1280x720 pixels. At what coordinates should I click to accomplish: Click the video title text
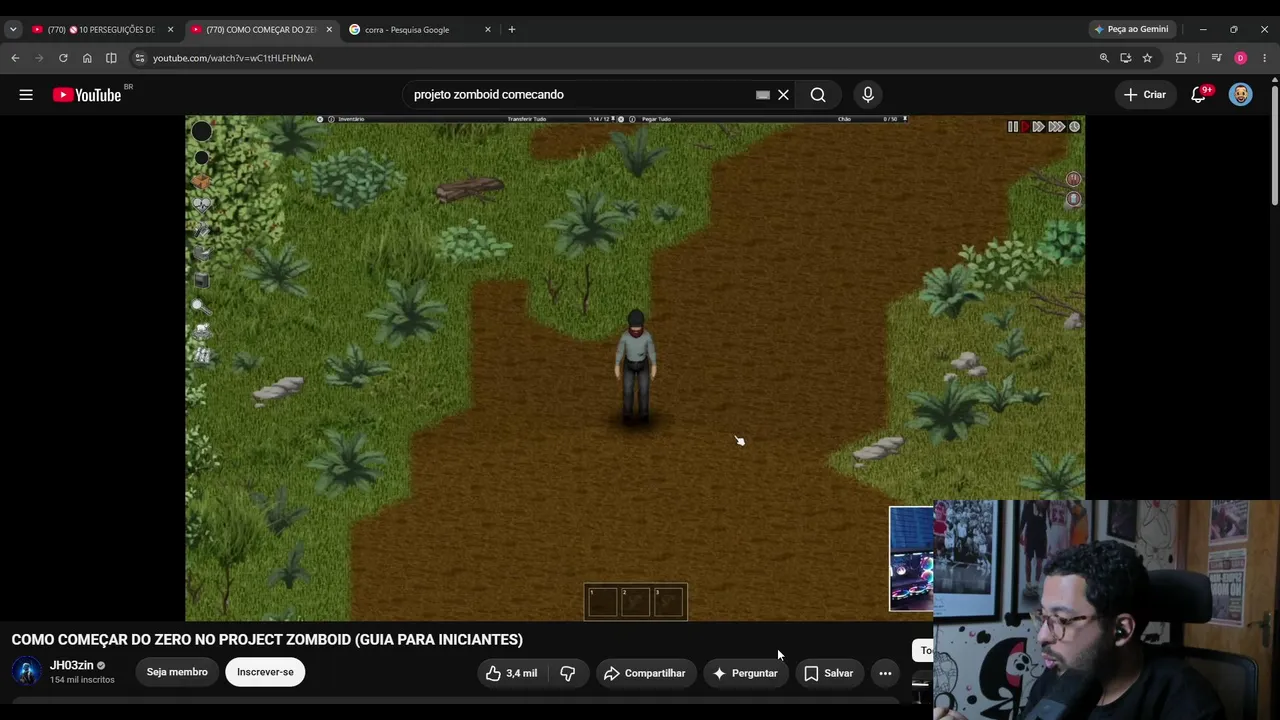pyautogui.click(x=267, y=640)
